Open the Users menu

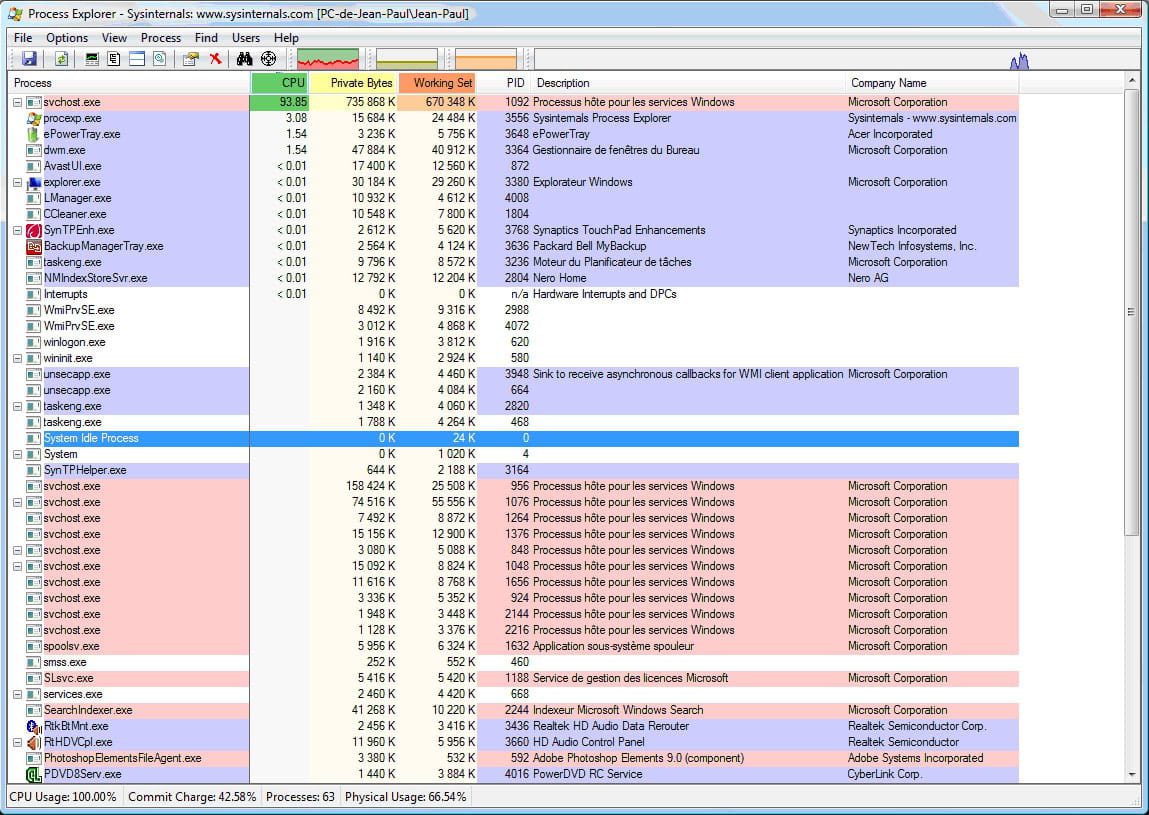245,37
